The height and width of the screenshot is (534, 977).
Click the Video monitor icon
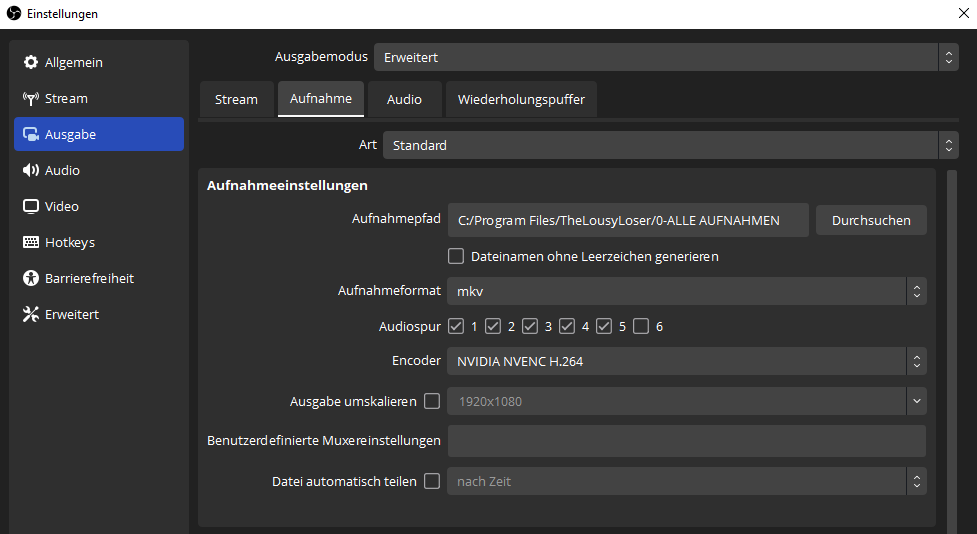point(30,207)
